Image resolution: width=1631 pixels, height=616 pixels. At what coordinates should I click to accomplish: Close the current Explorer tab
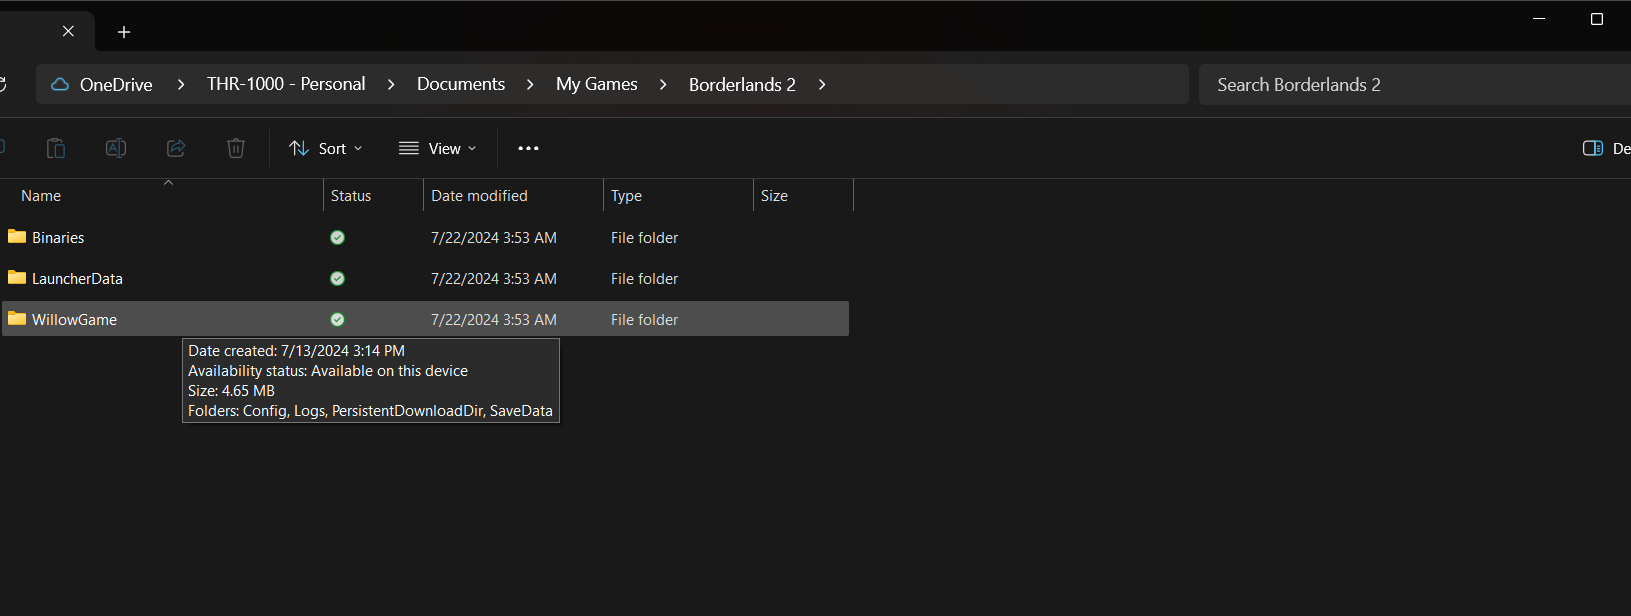coord(68,31)
